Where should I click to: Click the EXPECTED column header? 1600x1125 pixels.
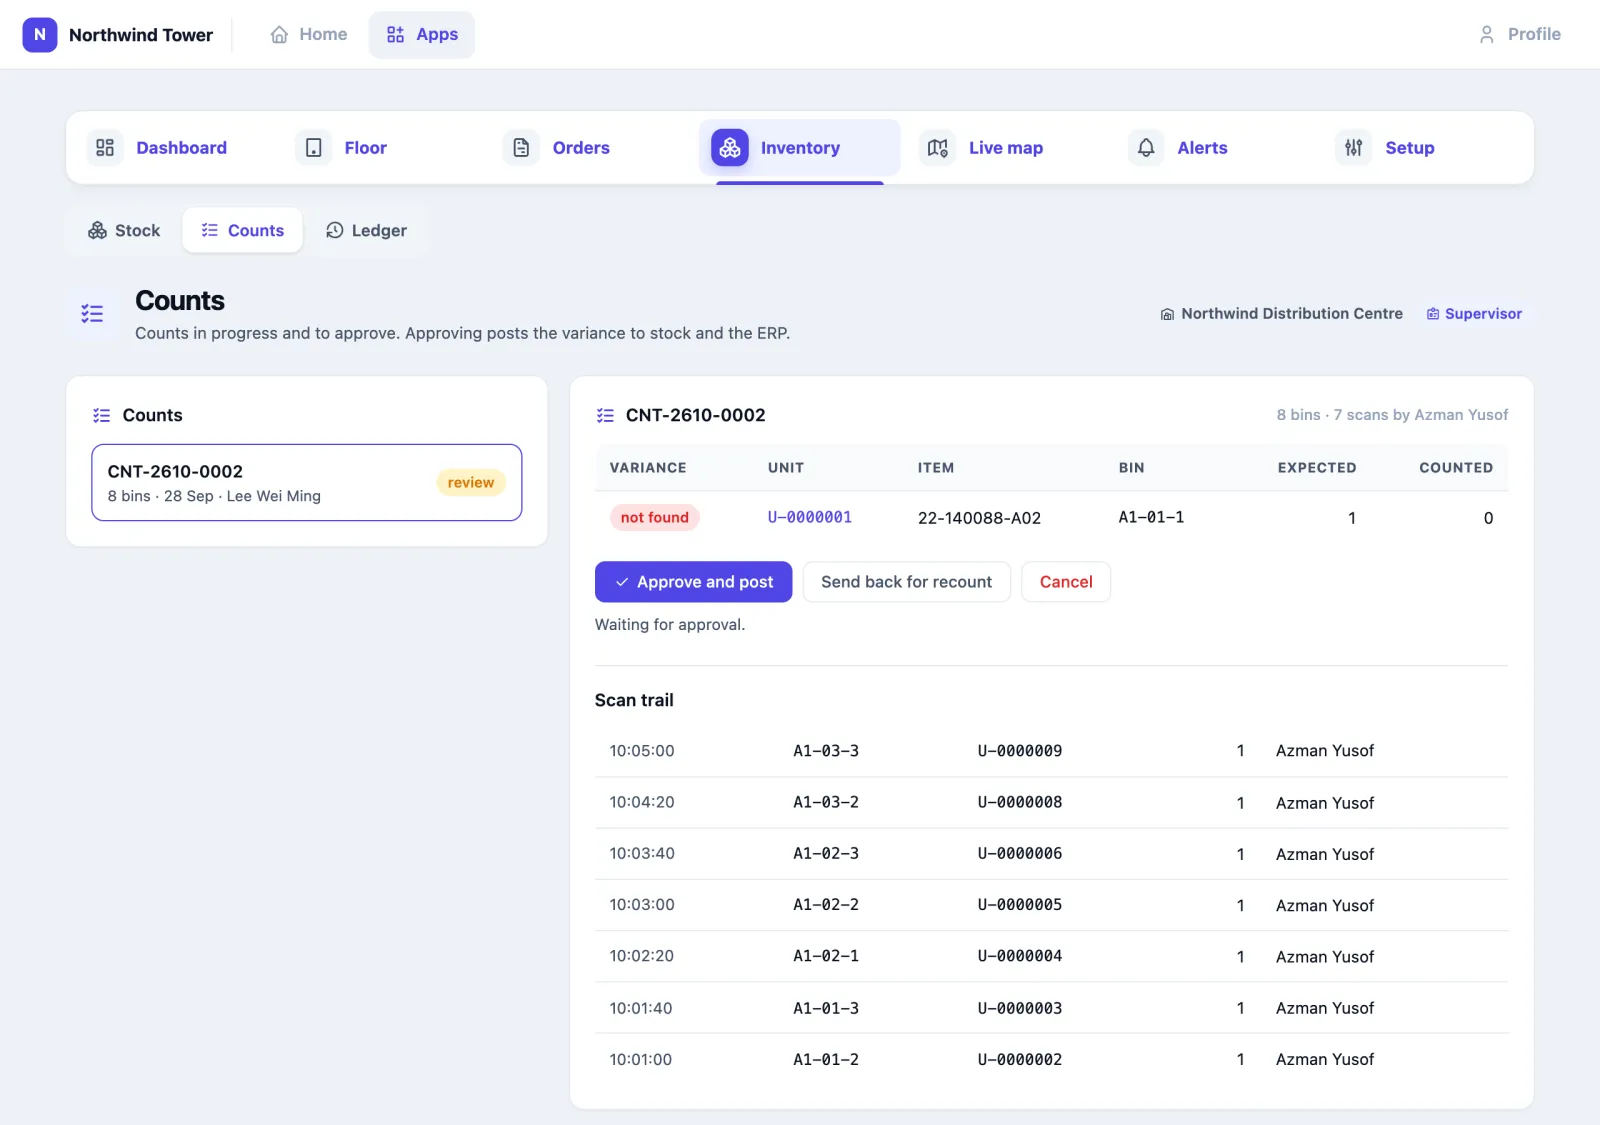click(1317, 468)
